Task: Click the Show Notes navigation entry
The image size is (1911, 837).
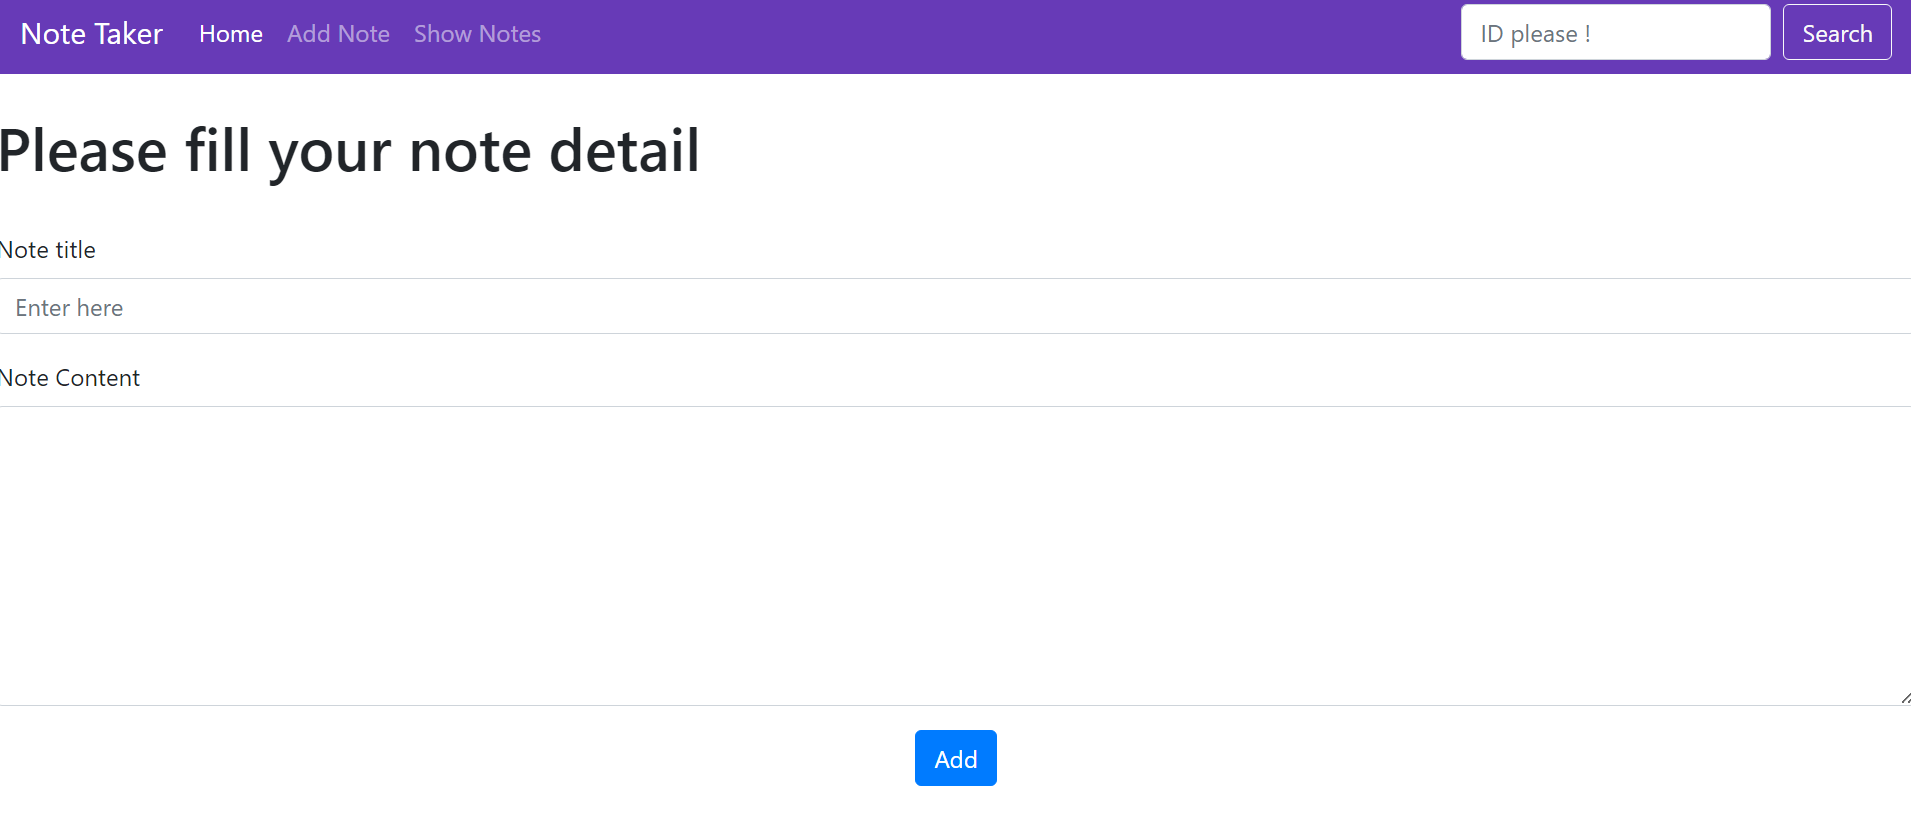Action: pos(477,33)
